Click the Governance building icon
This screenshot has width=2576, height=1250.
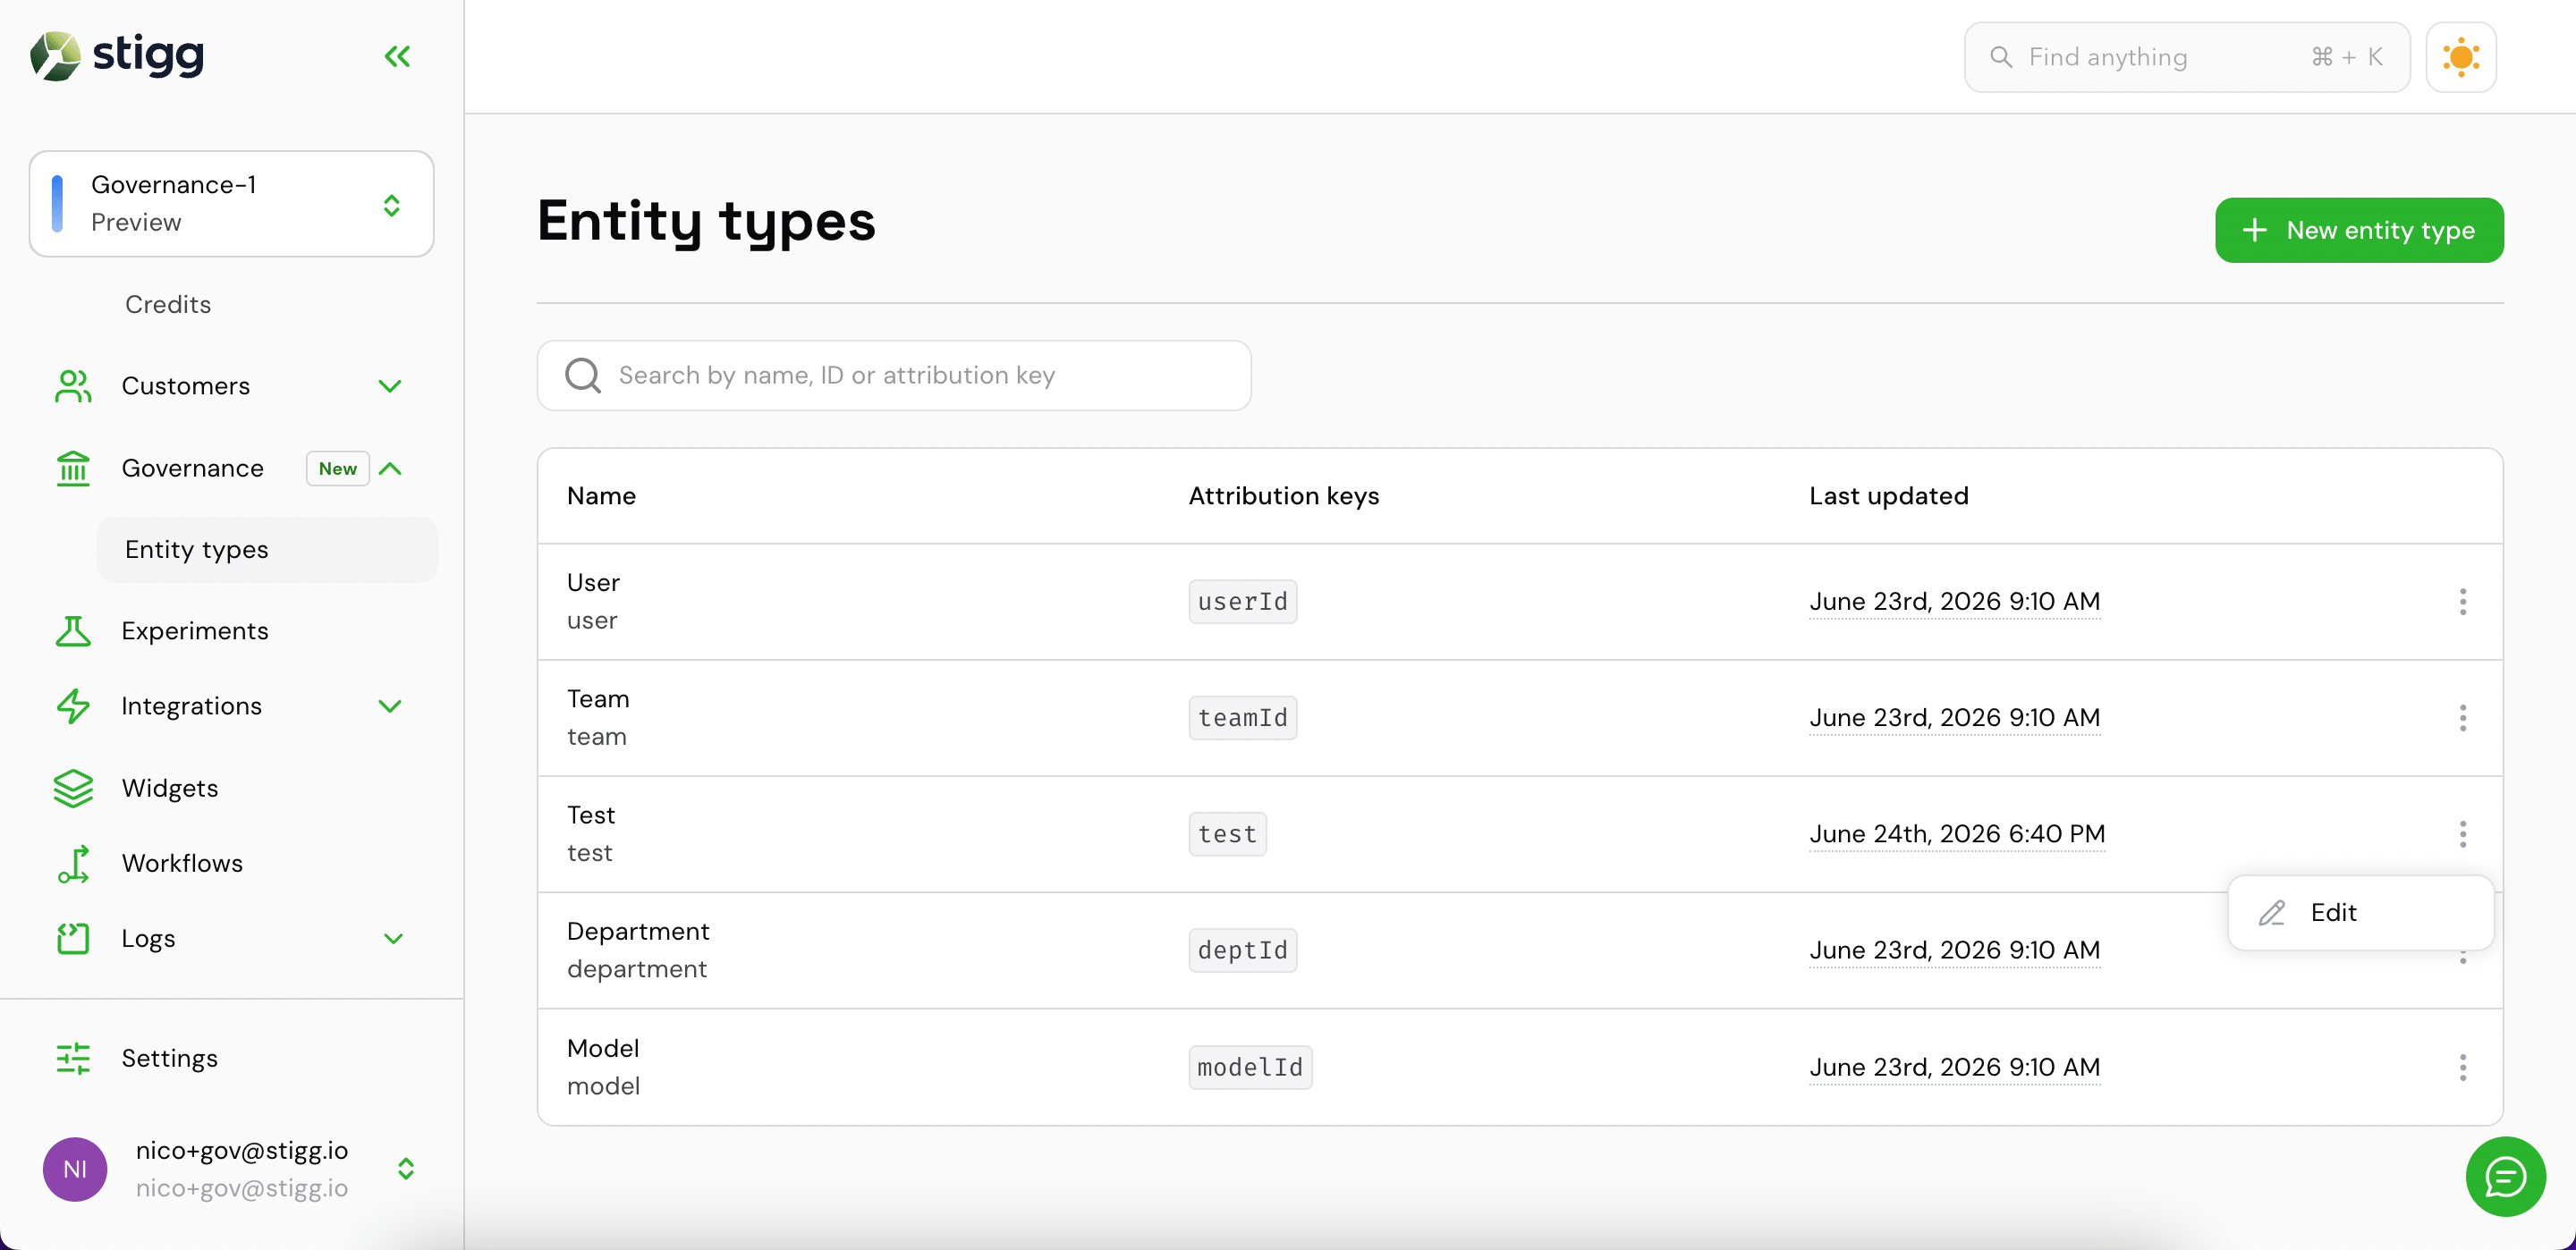click(73, 468)
